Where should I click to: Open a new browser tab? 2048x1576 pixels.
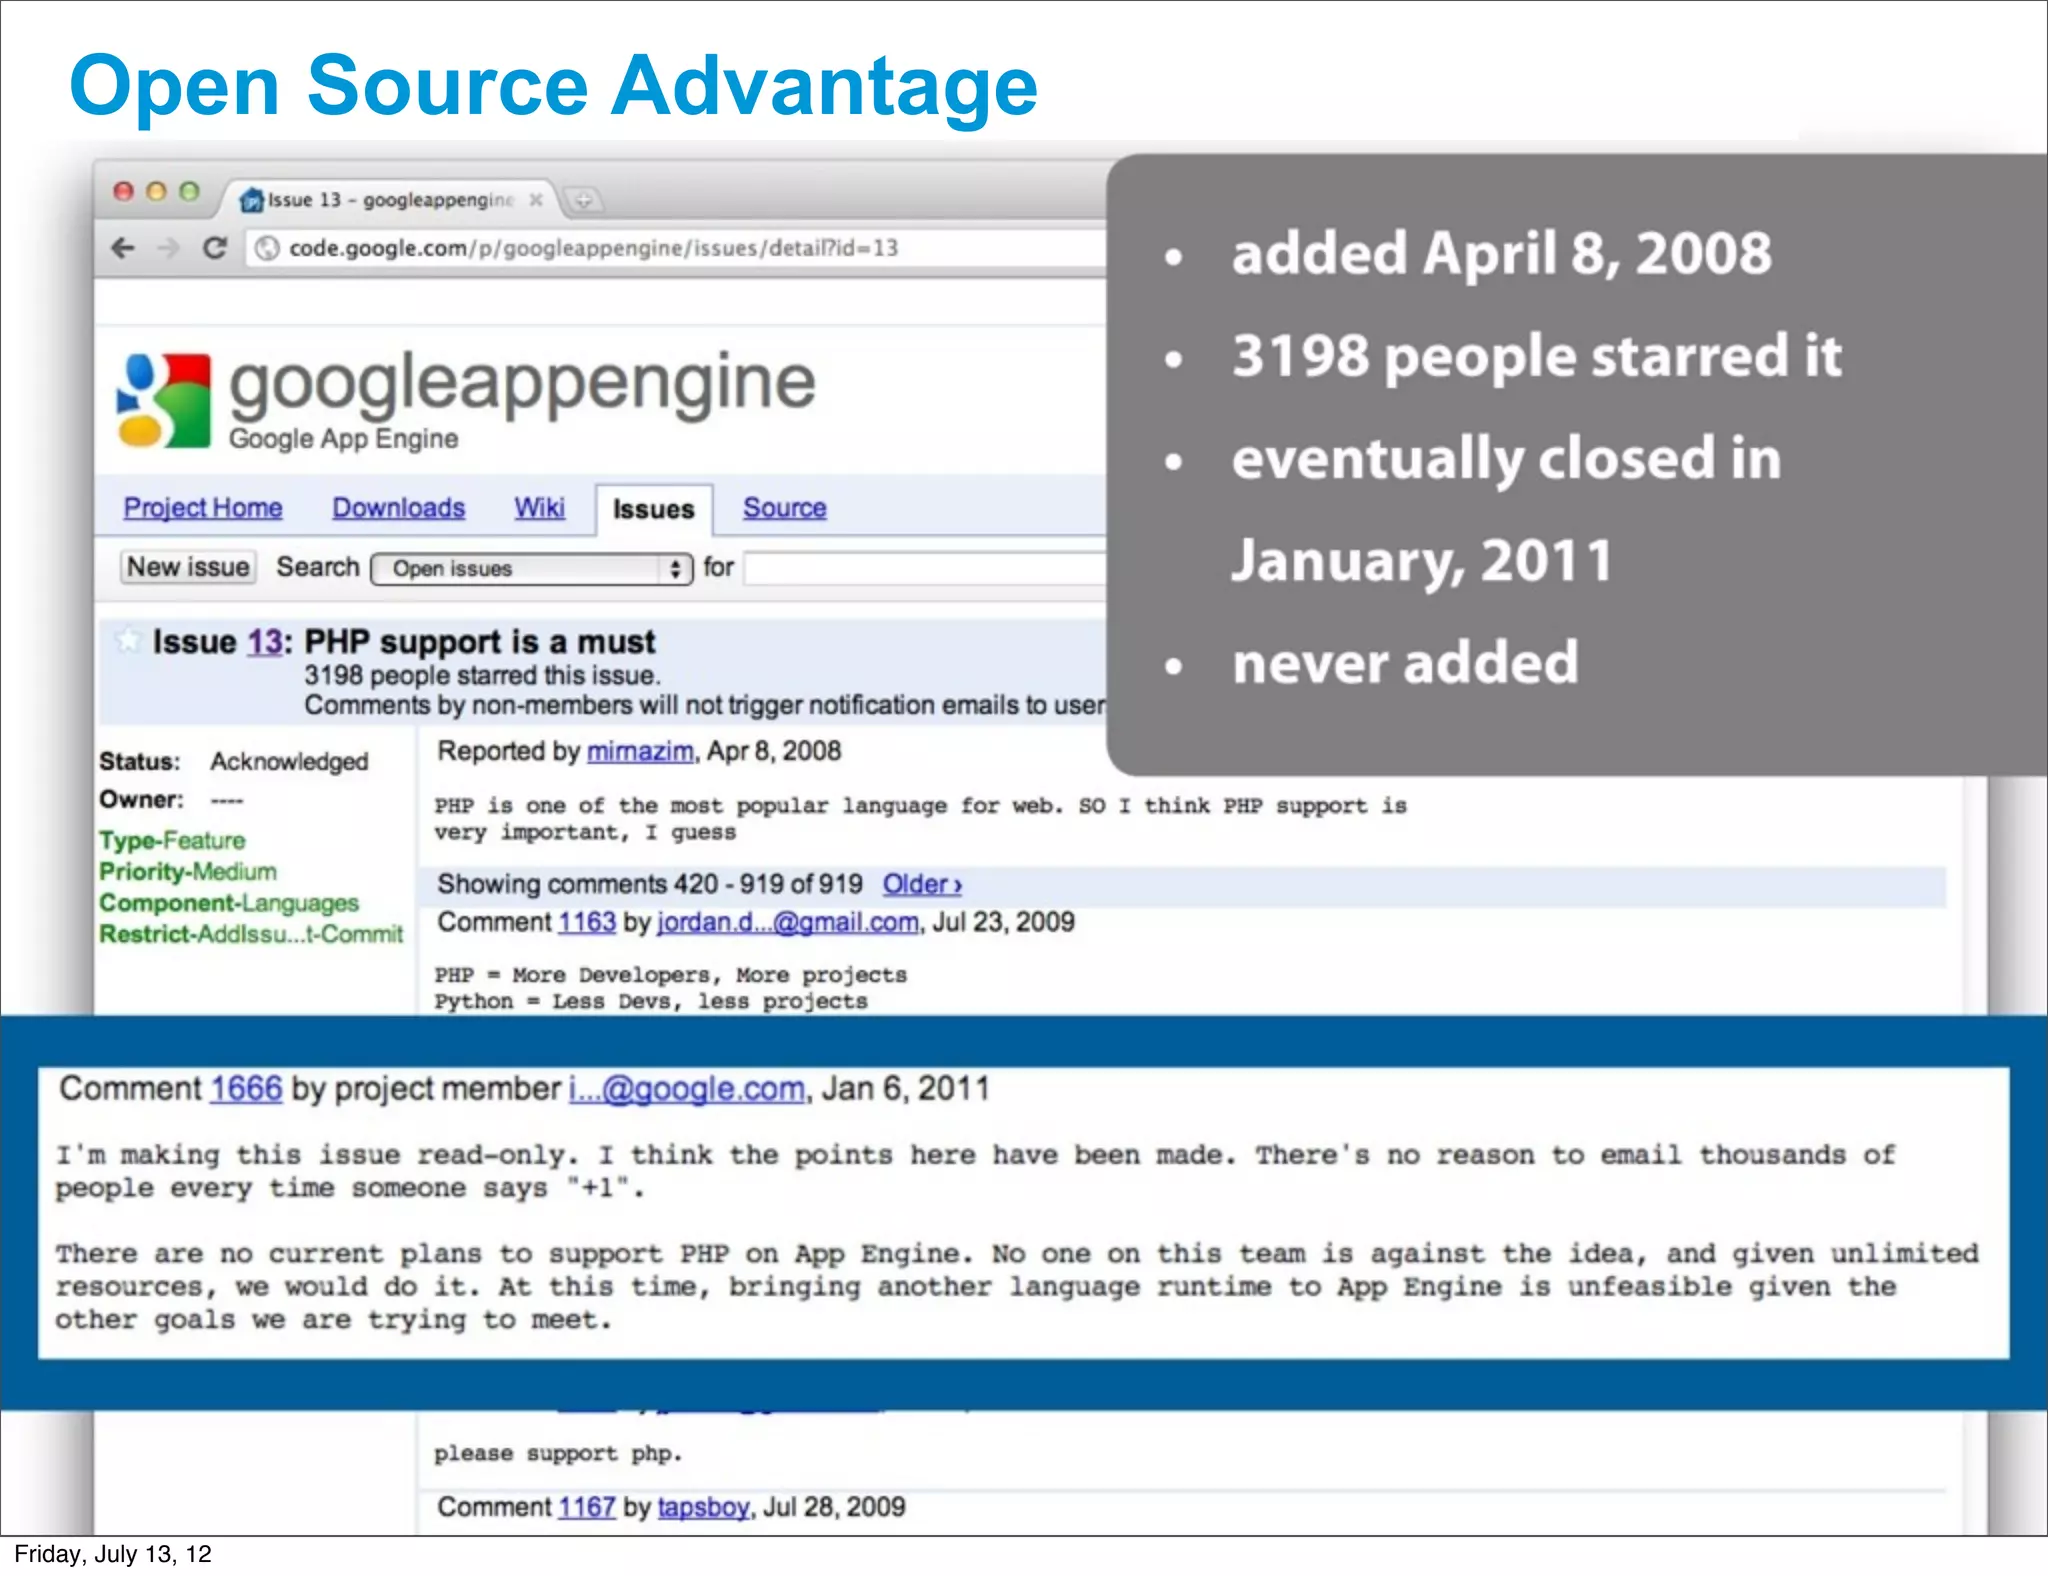[584, 200]
